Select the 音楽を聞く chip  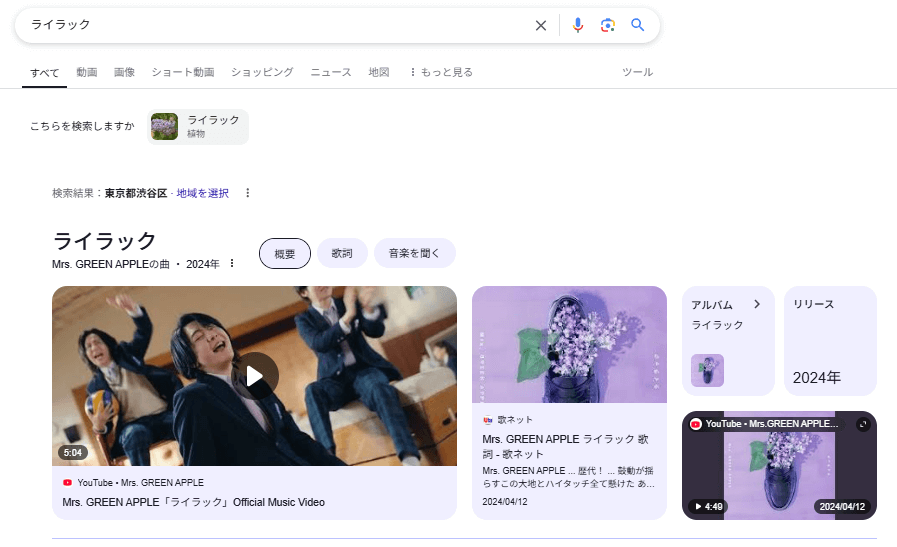[x=415, y=253]
